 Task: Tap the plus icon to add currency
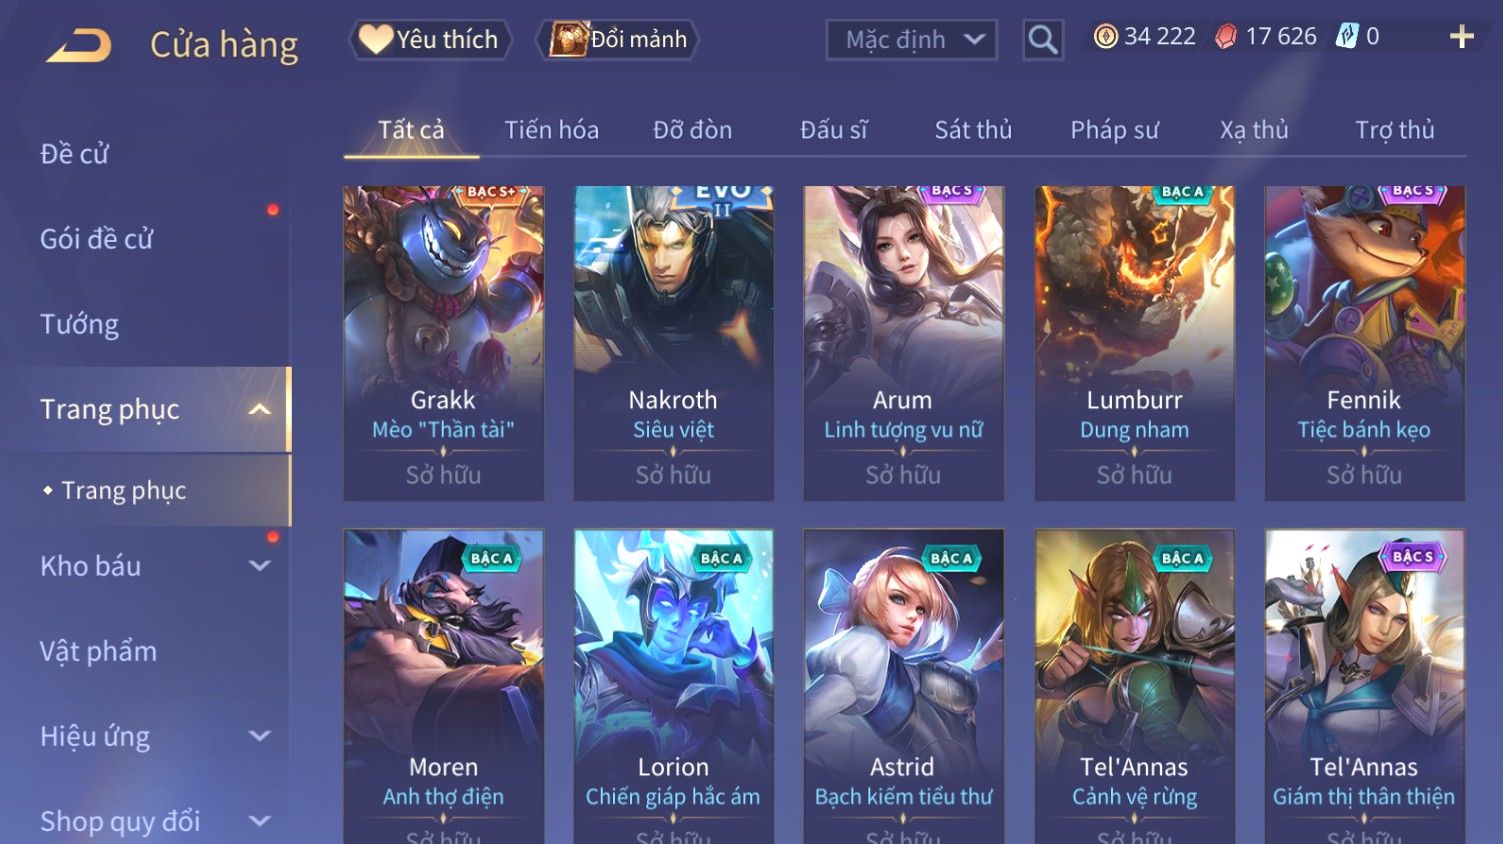point(1462,37)
